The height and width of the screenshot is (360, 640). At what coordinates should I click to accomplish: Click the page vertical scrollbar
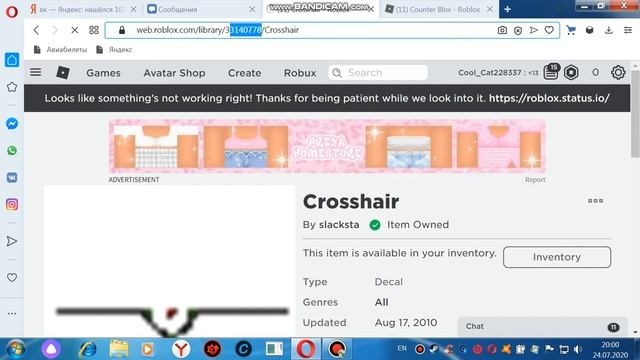pos(635,114)
